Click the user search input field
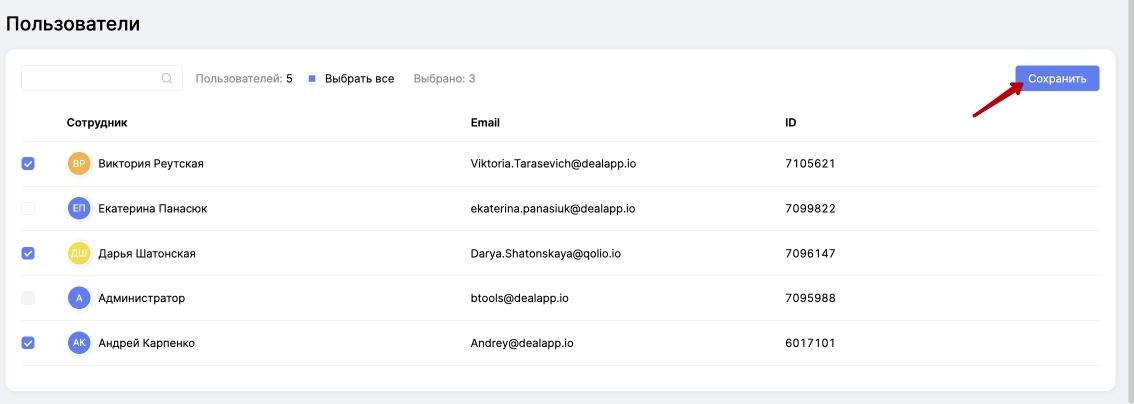This screenshot has width=1134, height=404. [90, 79]
